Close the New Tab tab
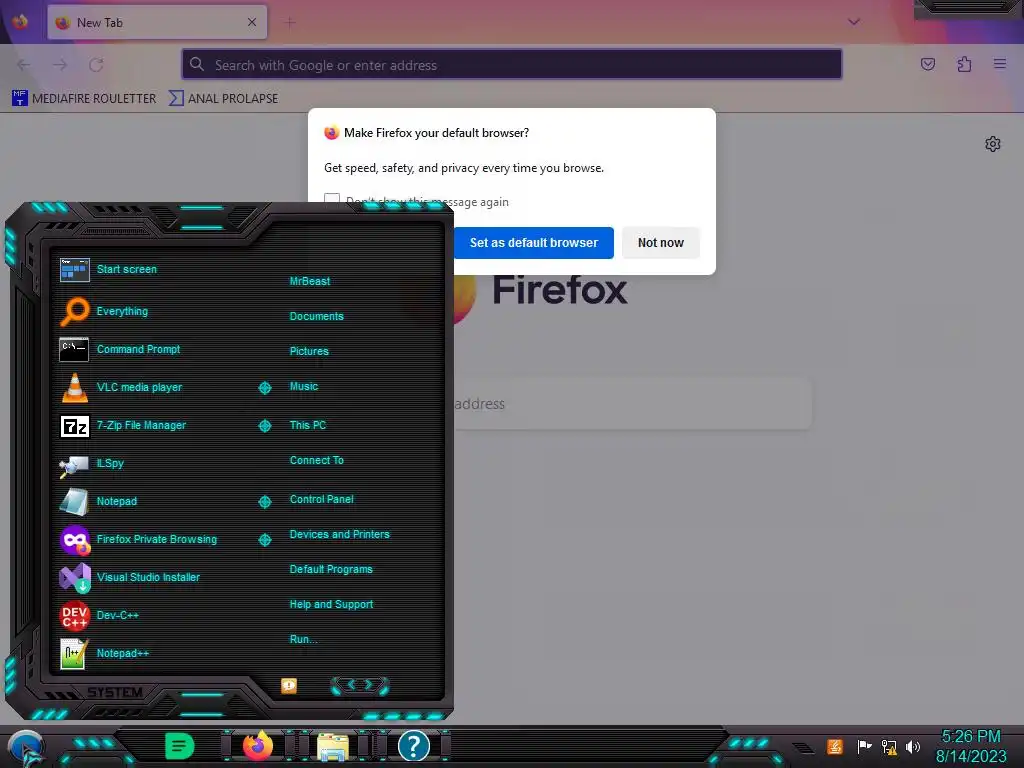Viewport: 1024px width, 768px height. (x=252, y=22)
